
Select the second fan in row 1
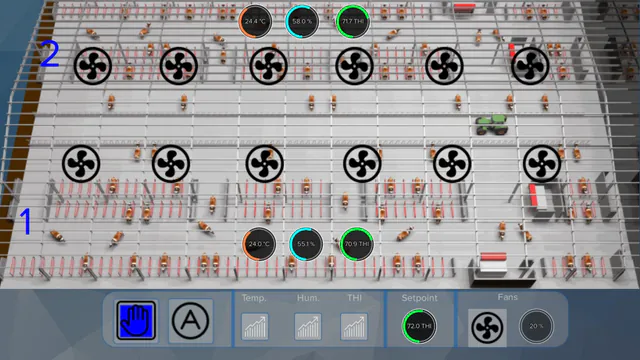(x=171, y=163)
